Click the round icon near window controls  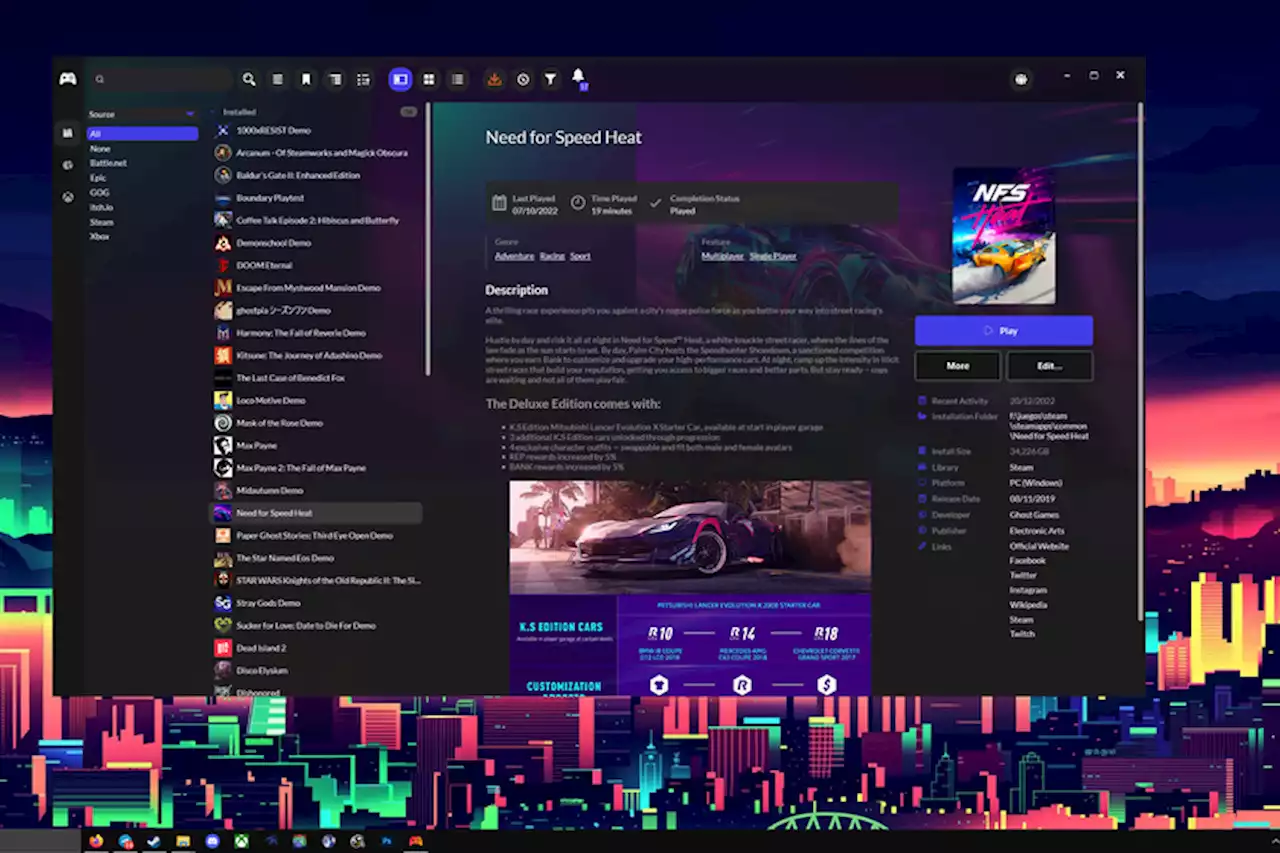point(1021,79)
